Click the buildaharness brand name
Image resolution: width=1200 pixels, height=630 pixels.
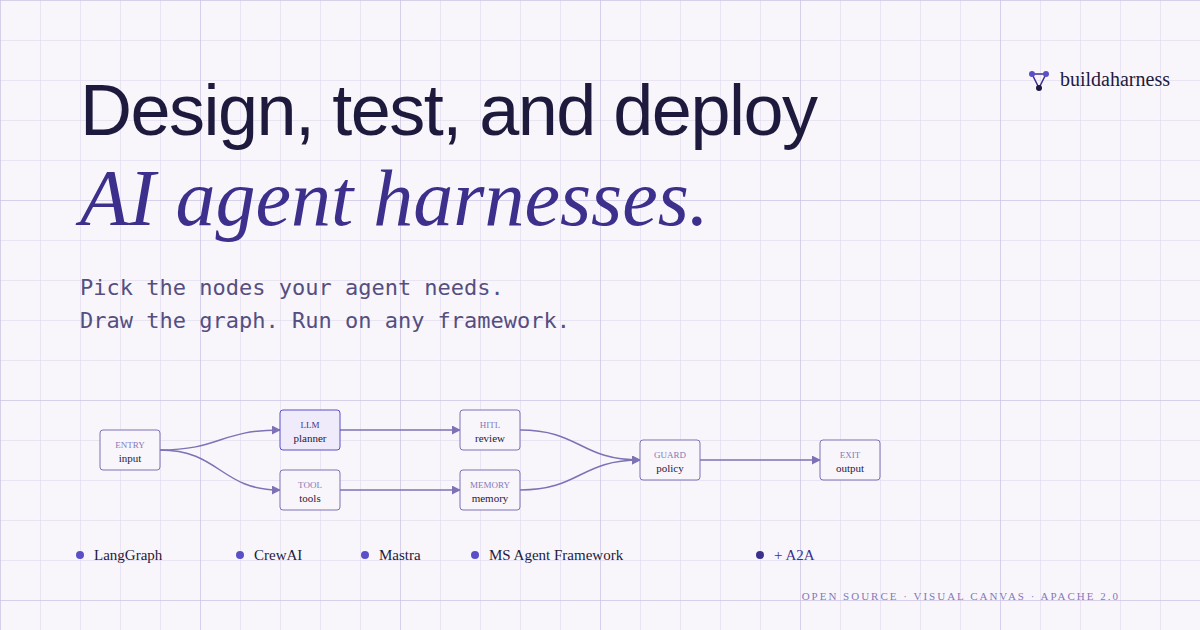pos(1115,79)
